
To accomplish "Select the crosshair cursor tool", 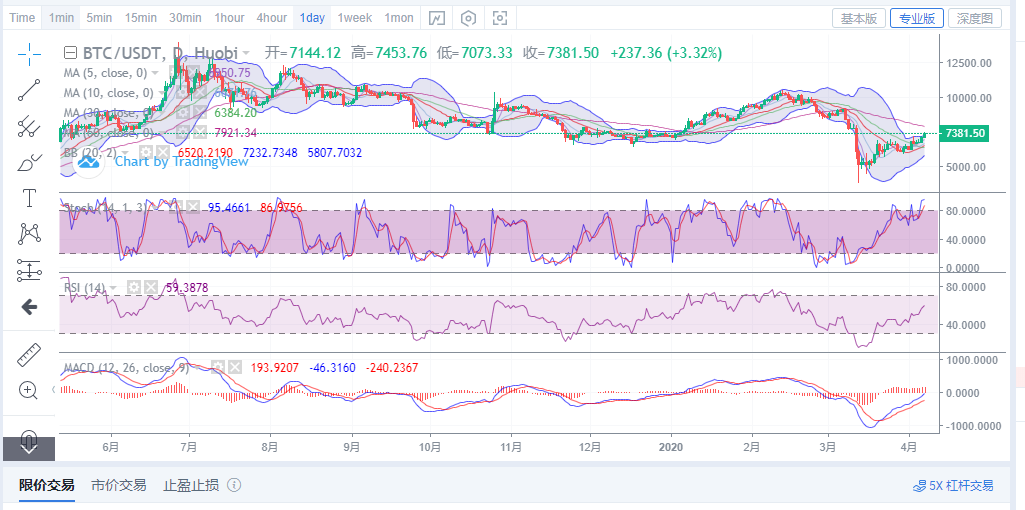I will point(29,53).
